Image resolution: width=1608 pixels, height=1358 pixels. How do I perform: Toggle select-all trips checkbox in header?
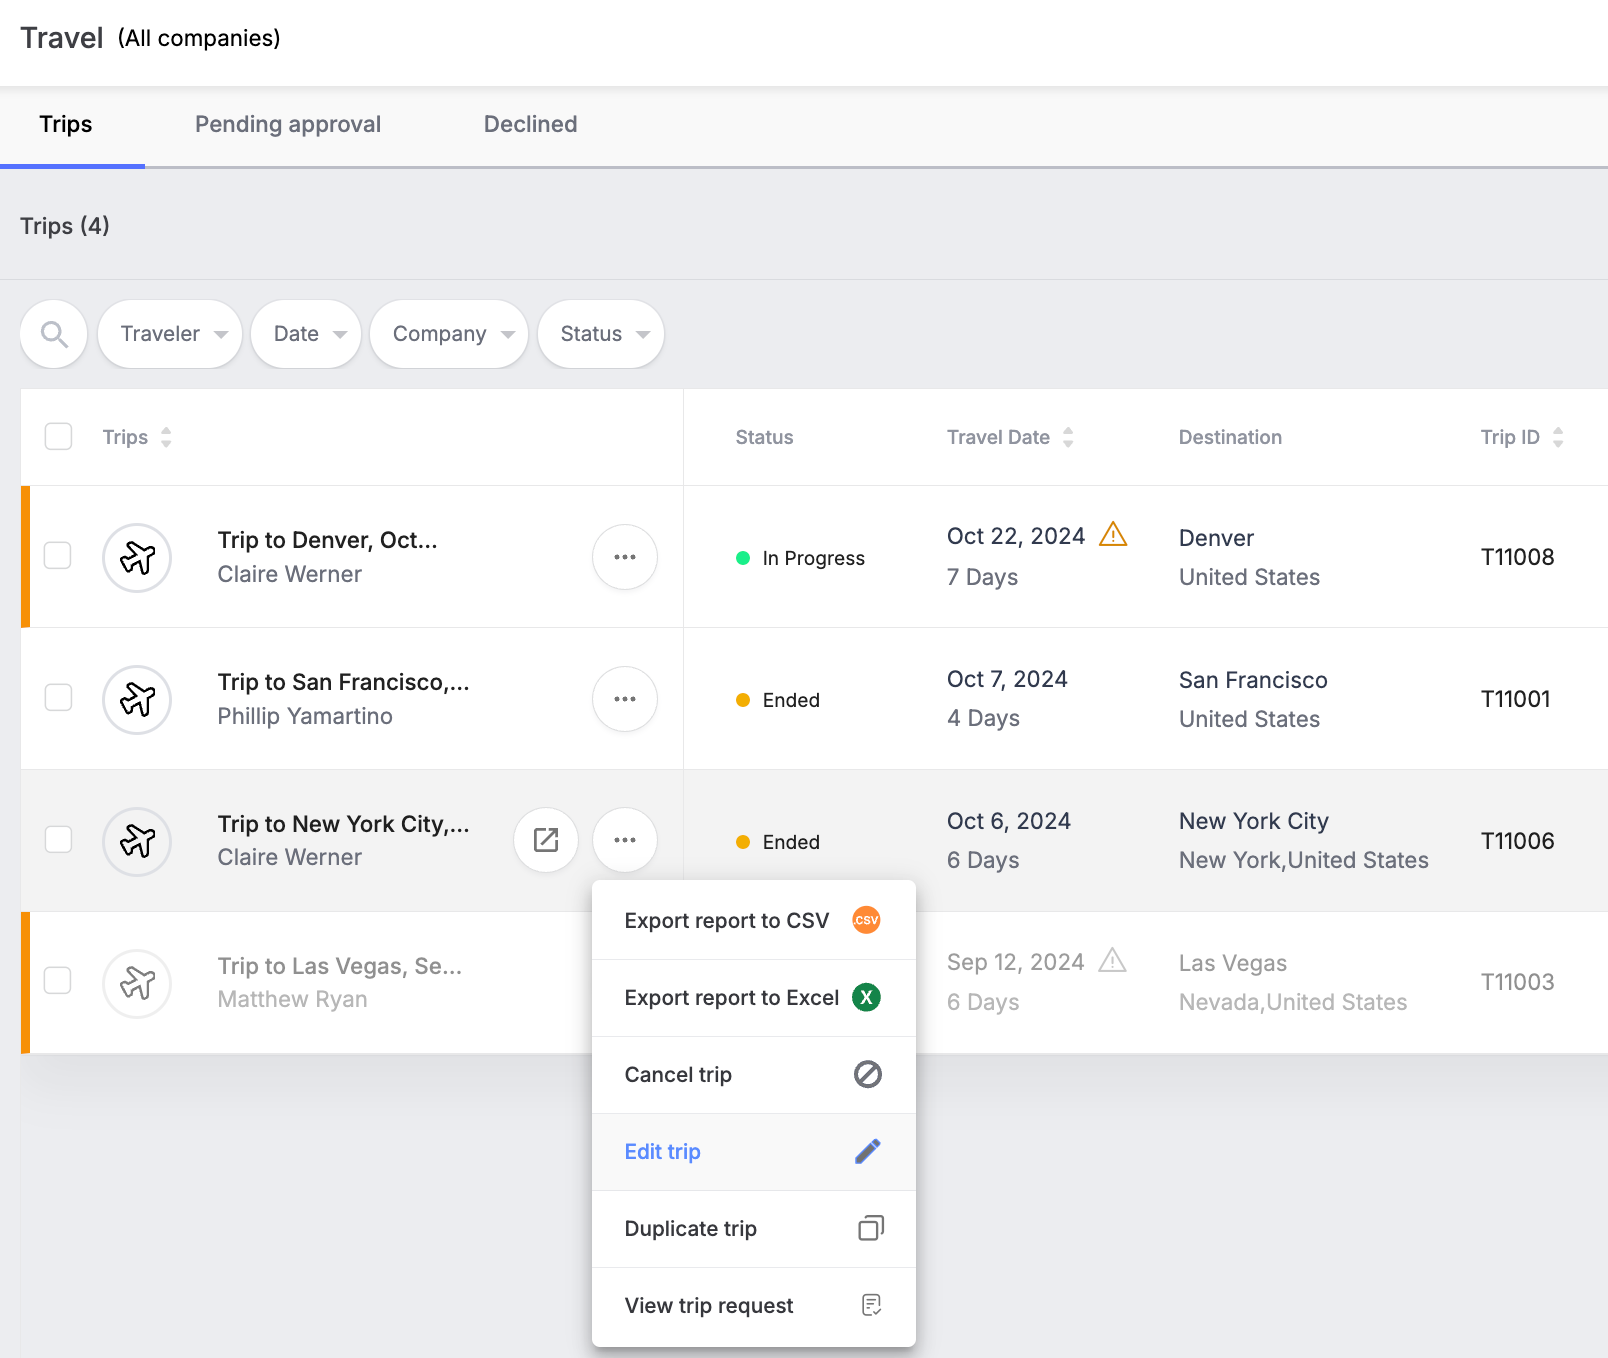(59, 437)
